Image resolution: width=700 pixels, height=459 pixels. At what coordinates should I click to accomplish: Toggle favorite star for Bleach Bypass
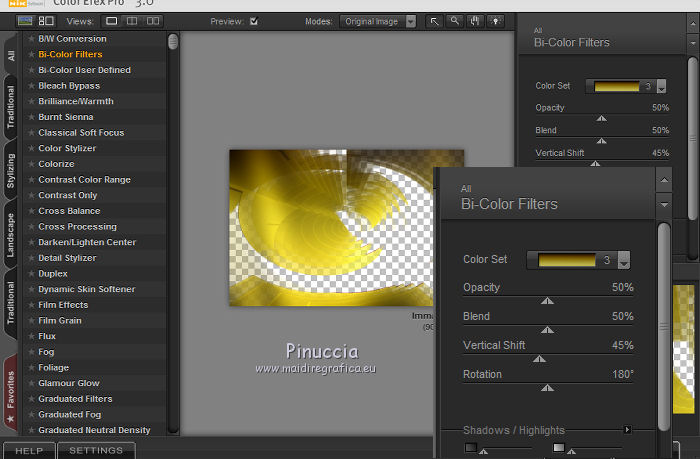[31, 86]
